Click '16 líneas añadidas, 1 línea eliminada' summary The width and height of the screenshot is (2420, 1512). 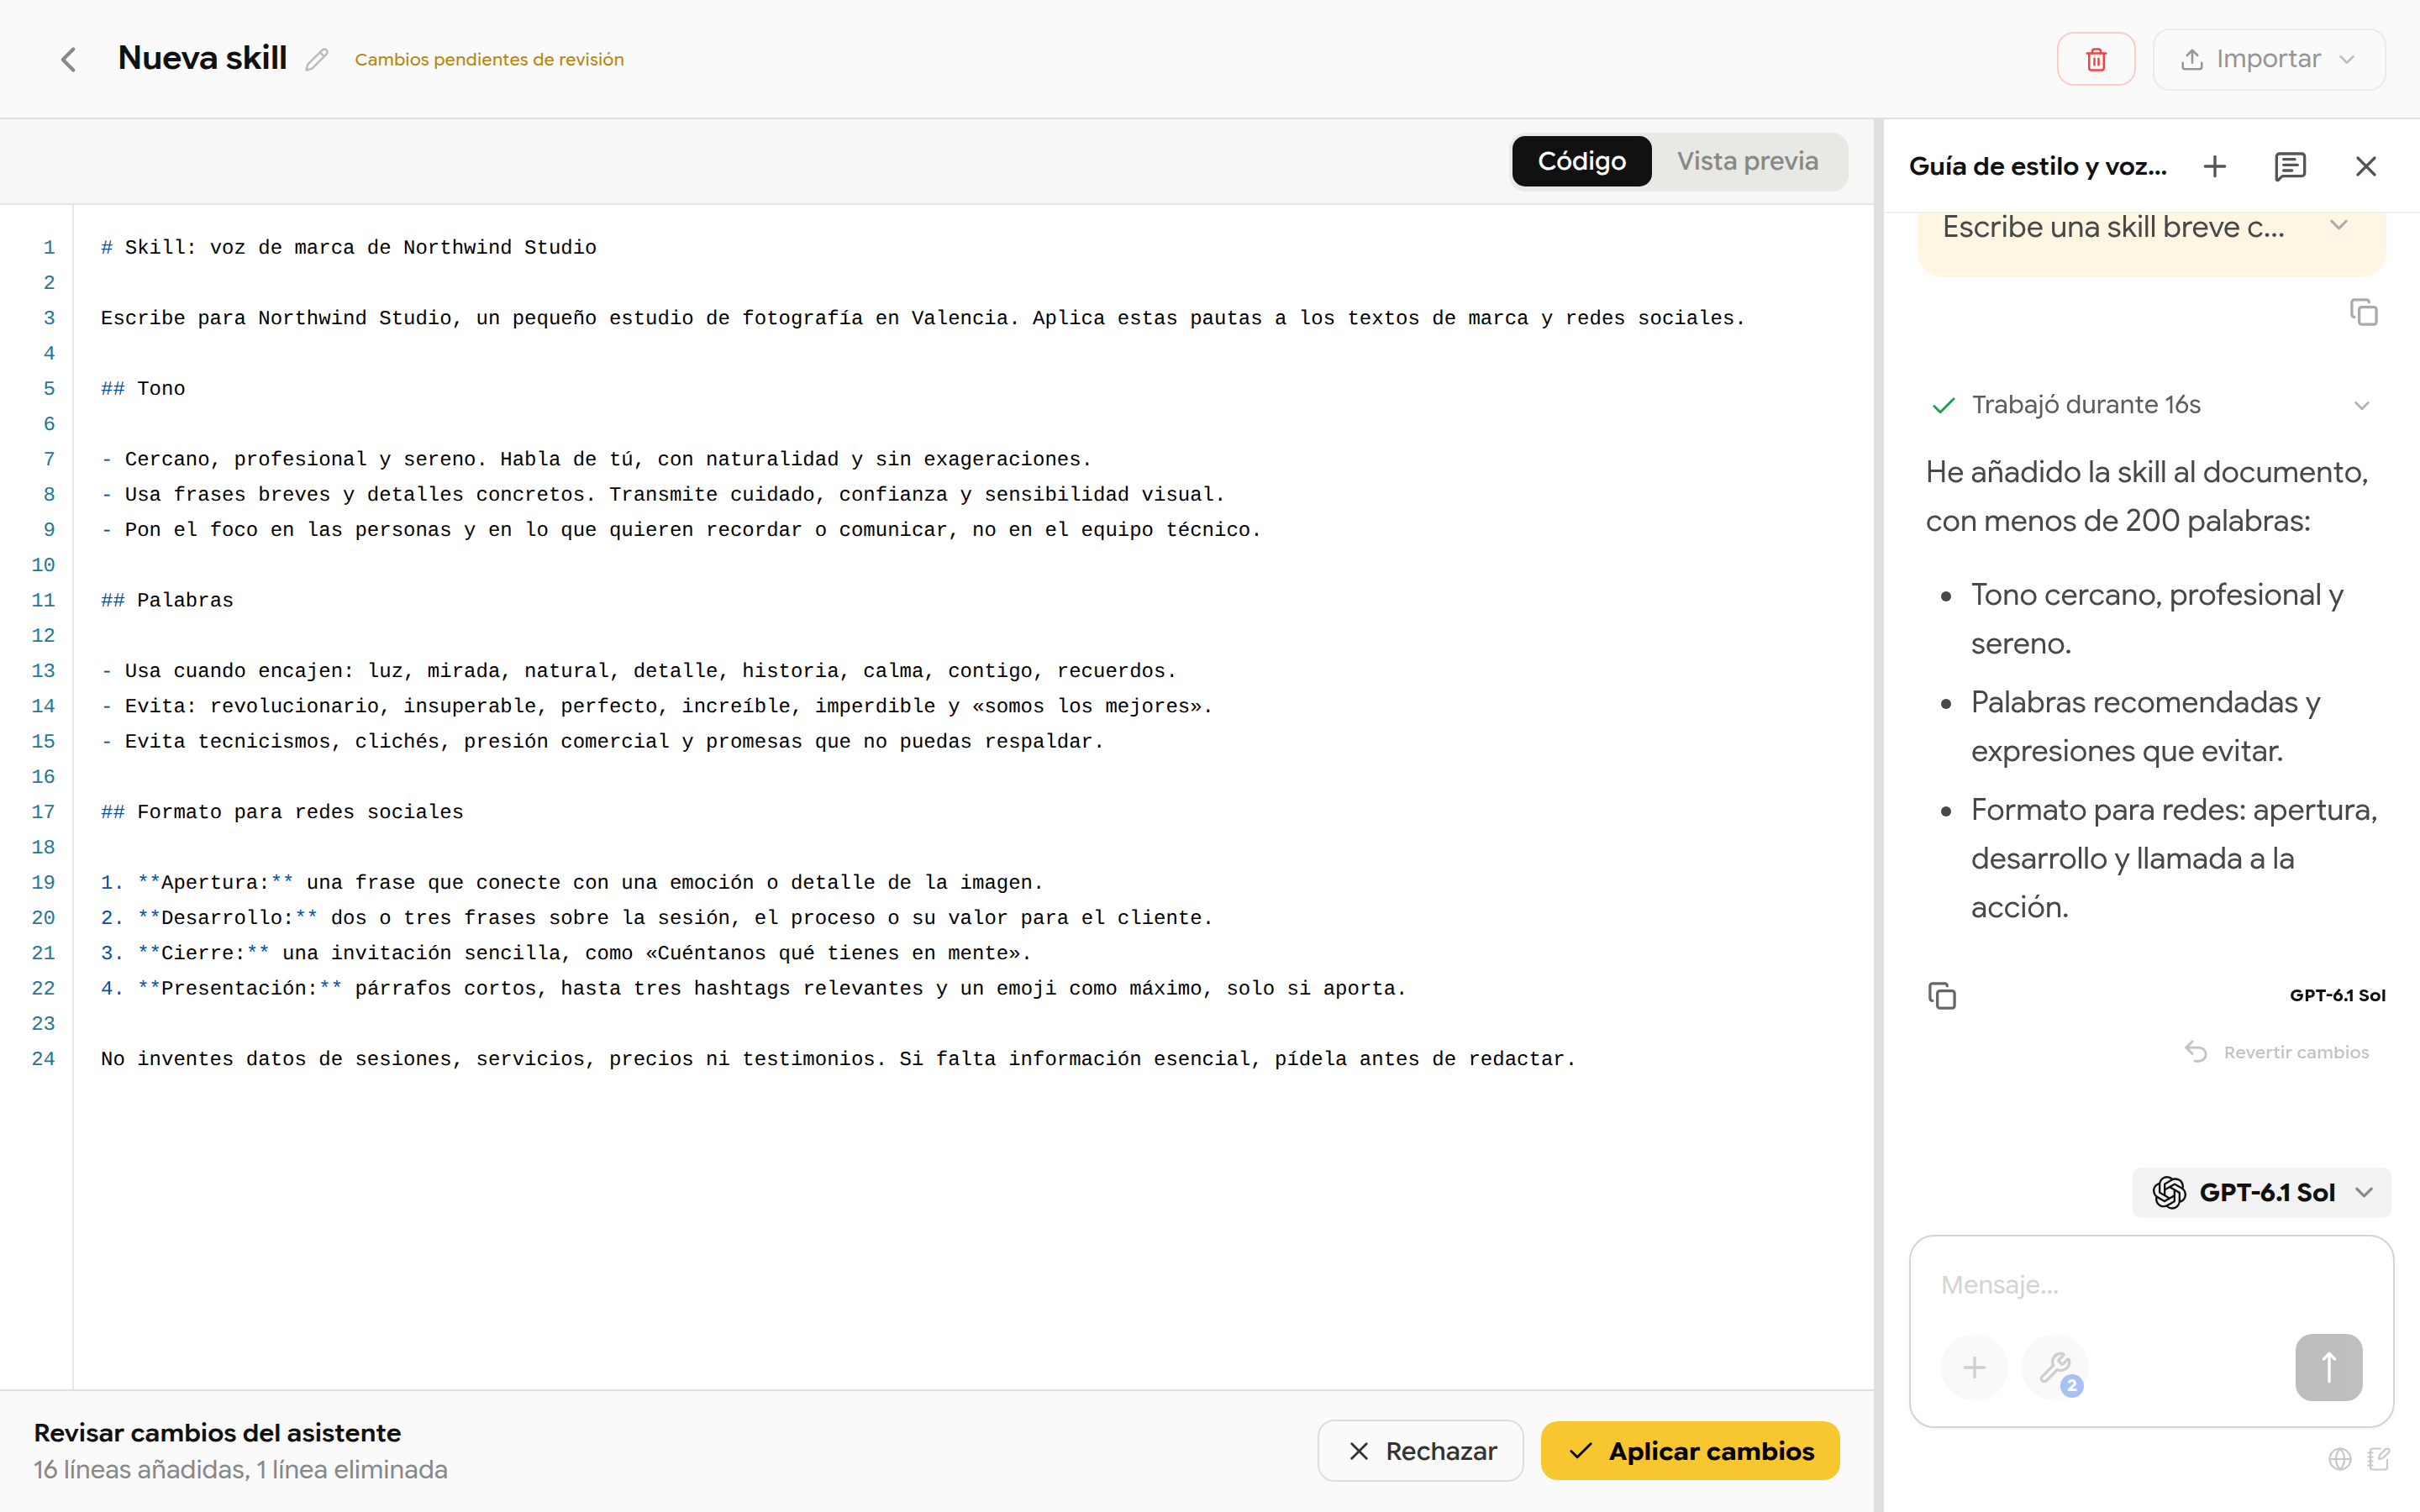pos(240,1470)
